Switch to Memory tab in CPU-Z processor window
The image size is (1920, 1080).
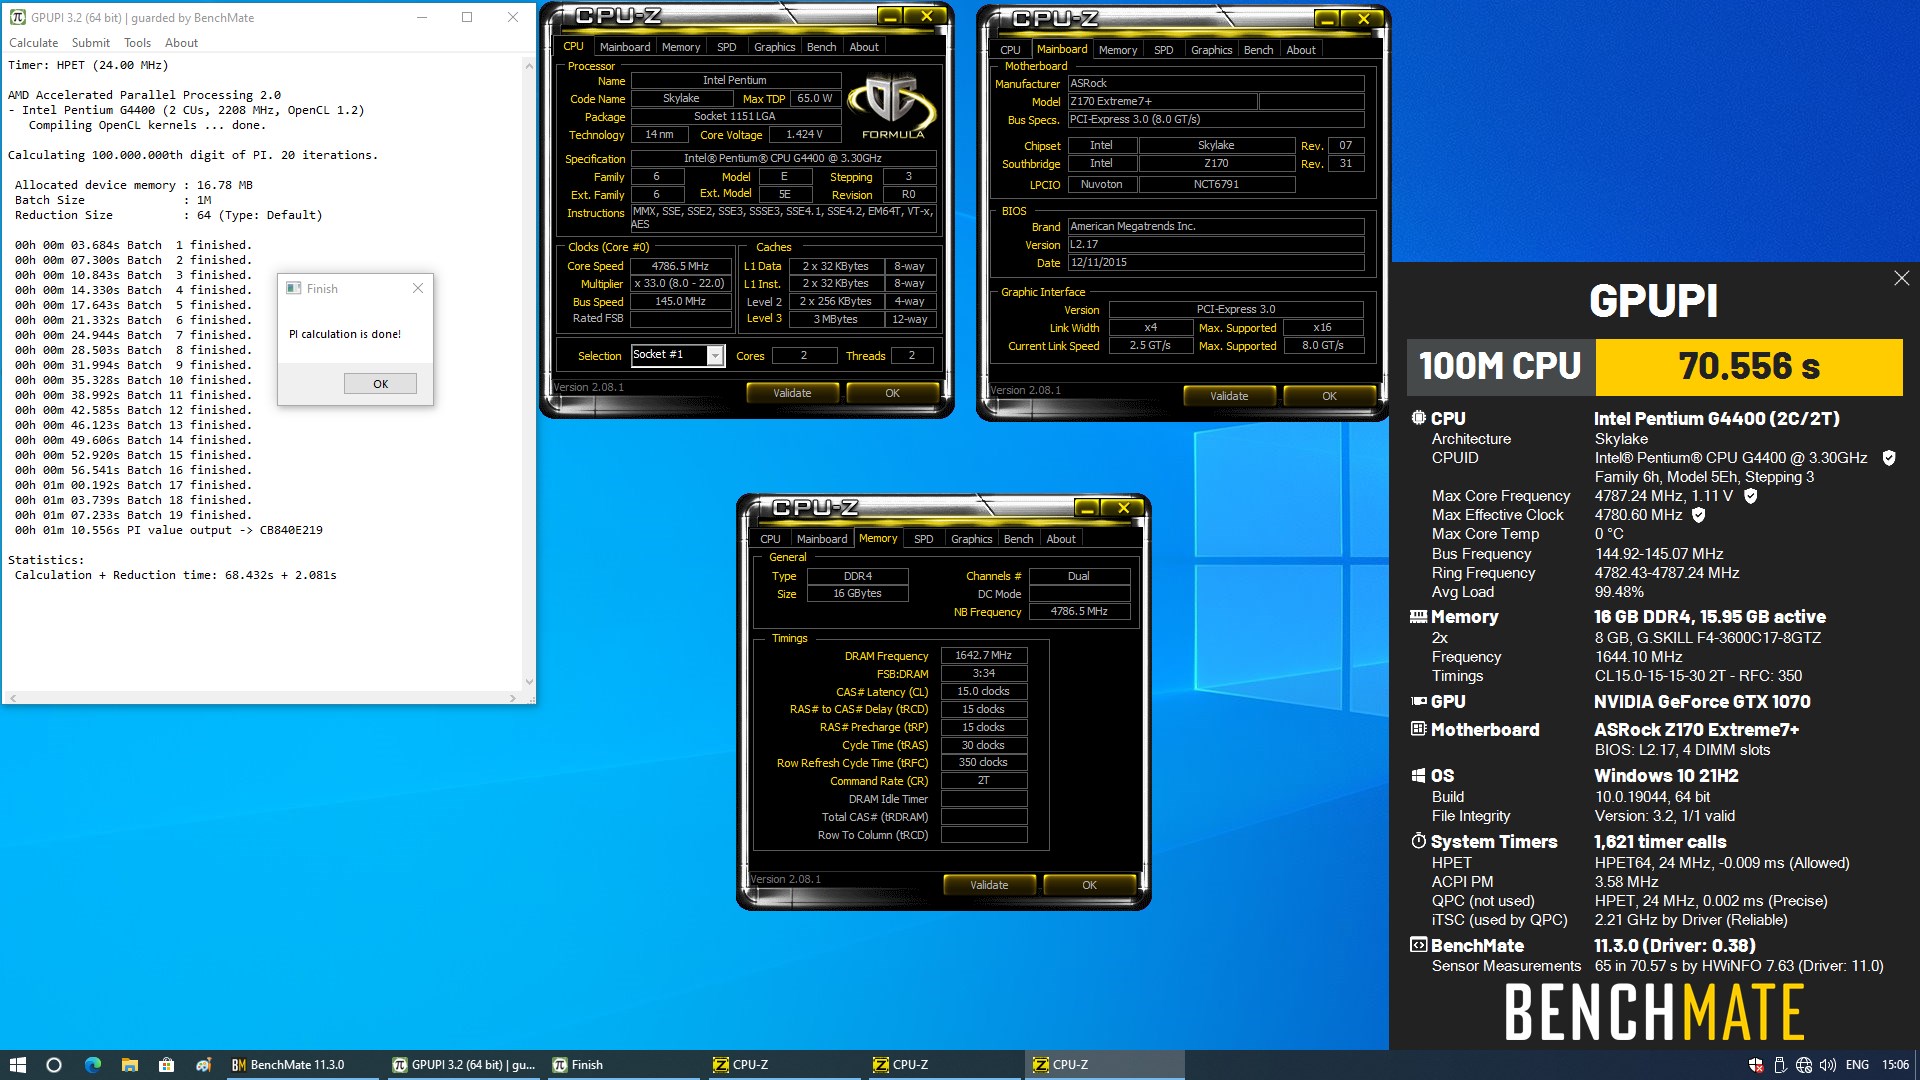coord(681,47)
